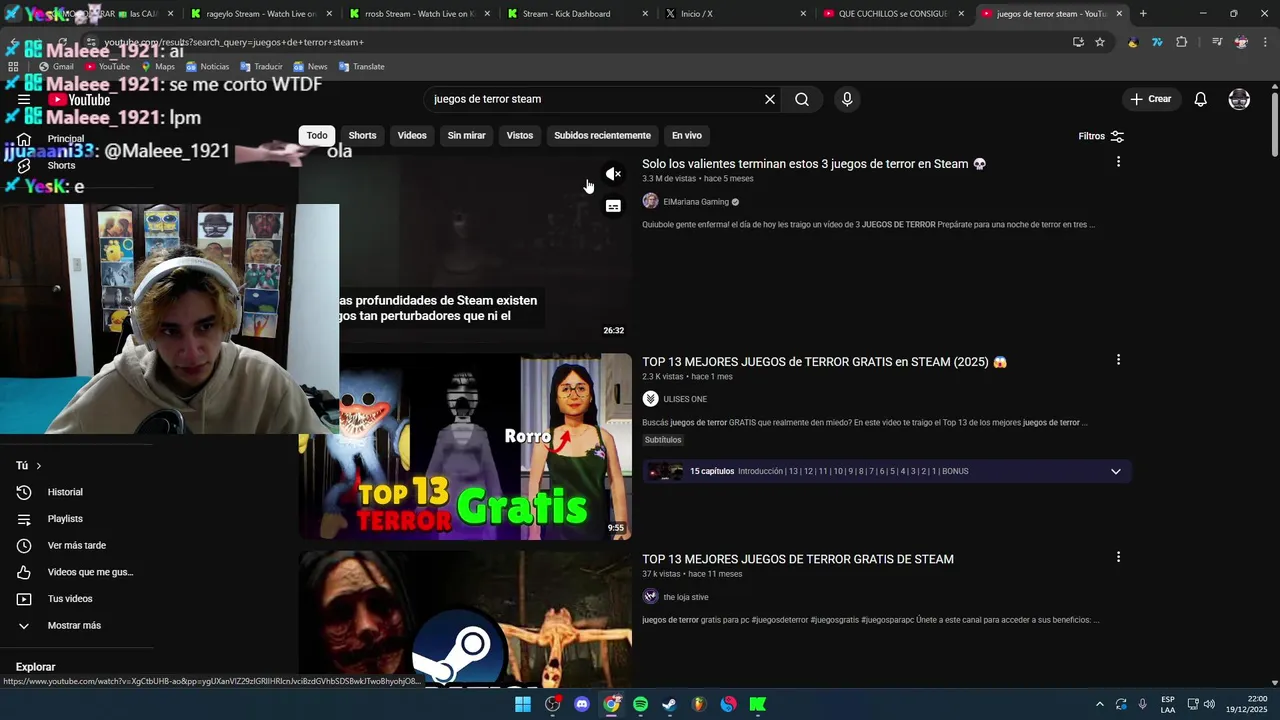Open TOP 13 MEJORES JUEGOS DE TERROR GRATIS DE STEAM
This screenshot has width=1280, height=720.
coord(798,559)
